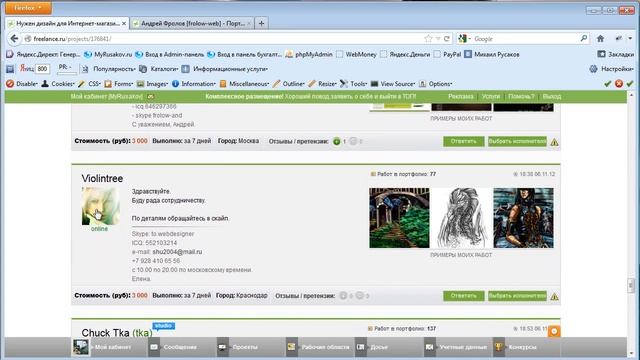Viewport: 640px width, 360px height.
Task: Open the PayPal bookmark
Action: click(x=447, y=54)
